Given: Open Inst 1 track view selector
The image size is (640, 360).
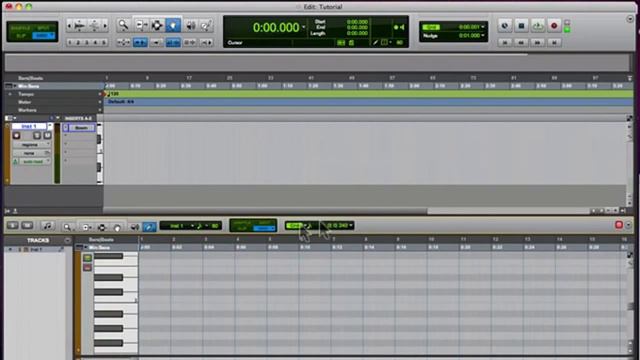Looking at the screenshot, I should tap(31, 144).
